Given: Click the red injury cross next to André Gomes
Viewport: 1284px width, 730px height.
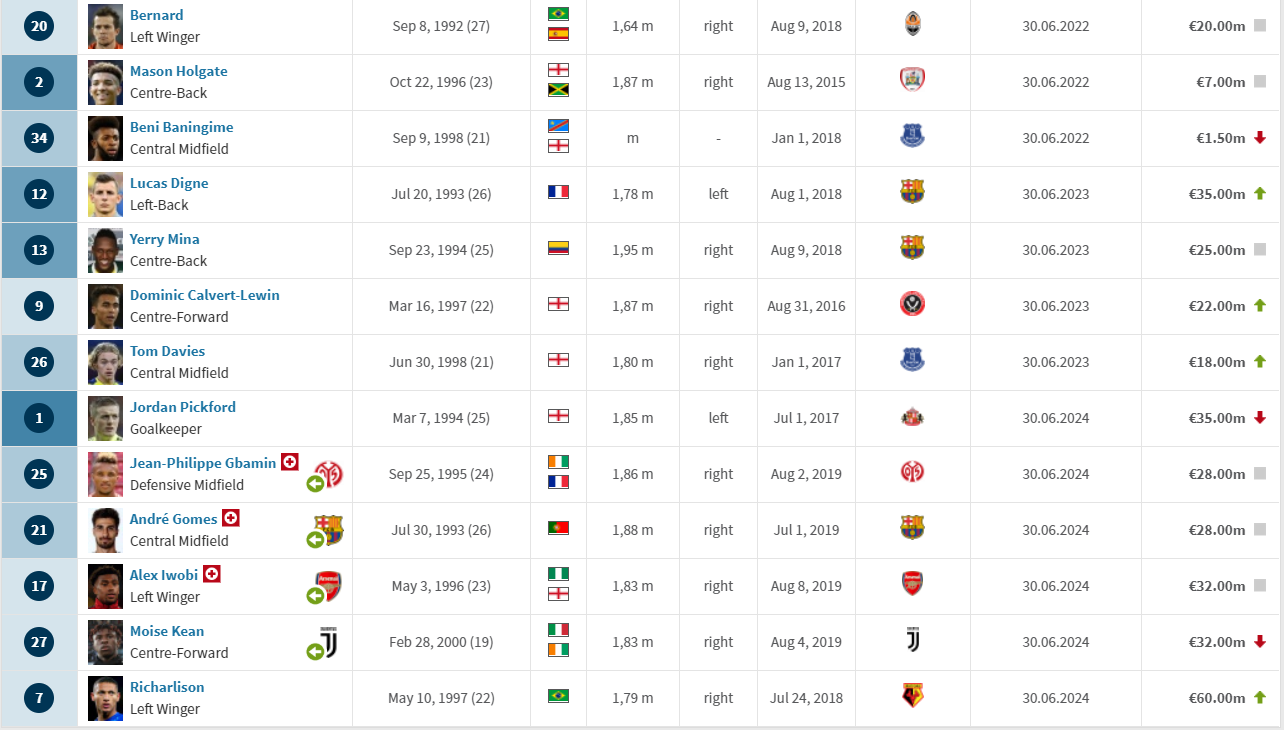Looking at the screenshot, I should coord(231,518).
